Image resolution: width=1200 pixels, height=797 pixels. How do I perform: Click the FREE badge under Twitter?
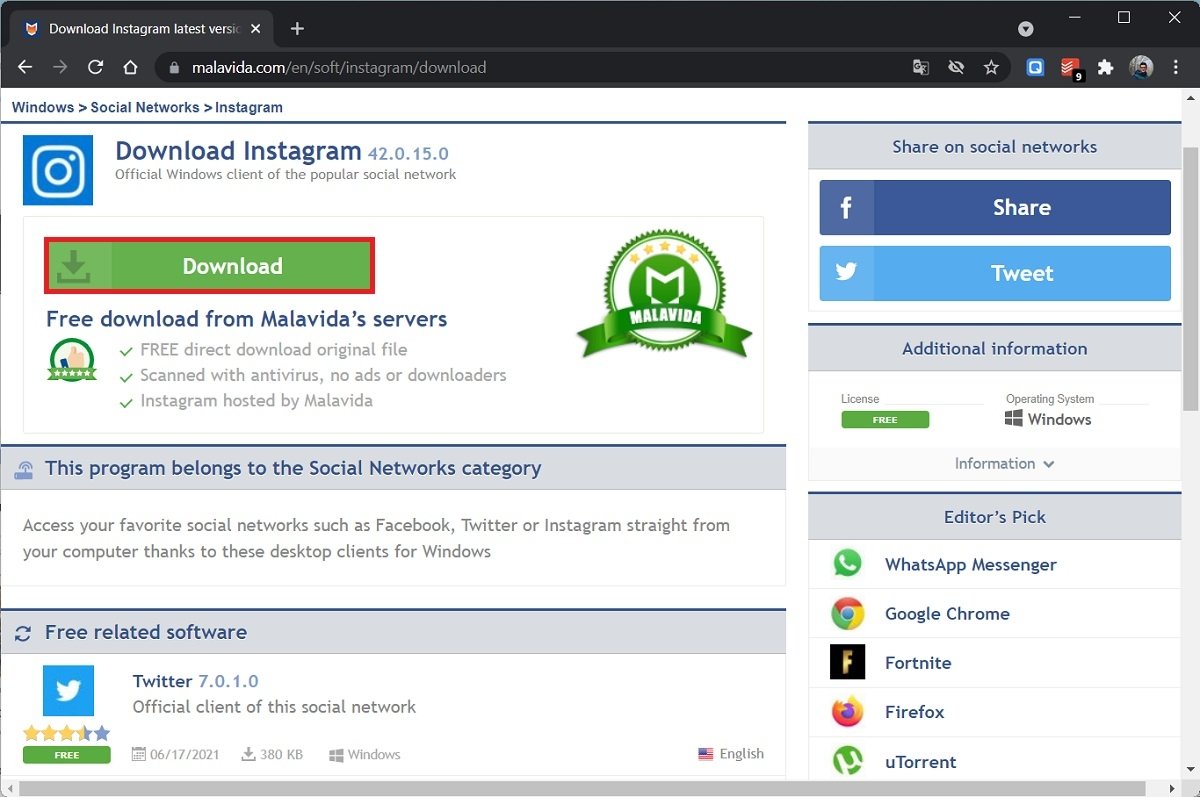[x=67, y=755]
